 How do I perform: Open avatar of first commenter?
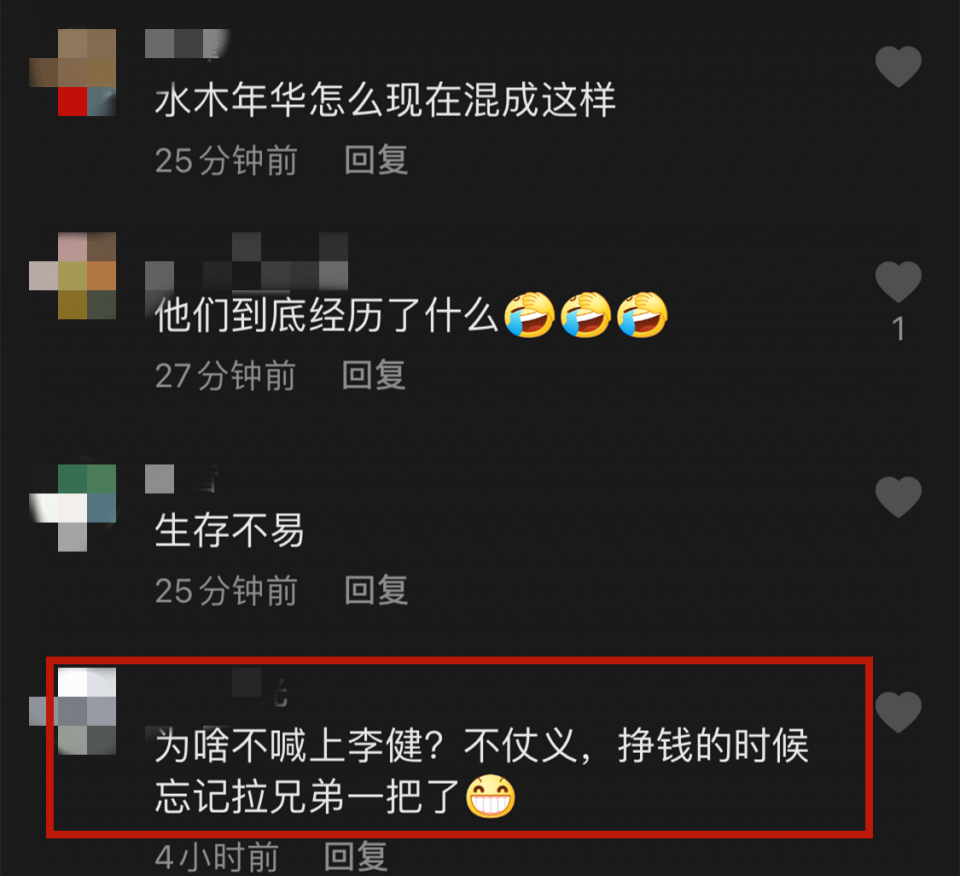72,72
